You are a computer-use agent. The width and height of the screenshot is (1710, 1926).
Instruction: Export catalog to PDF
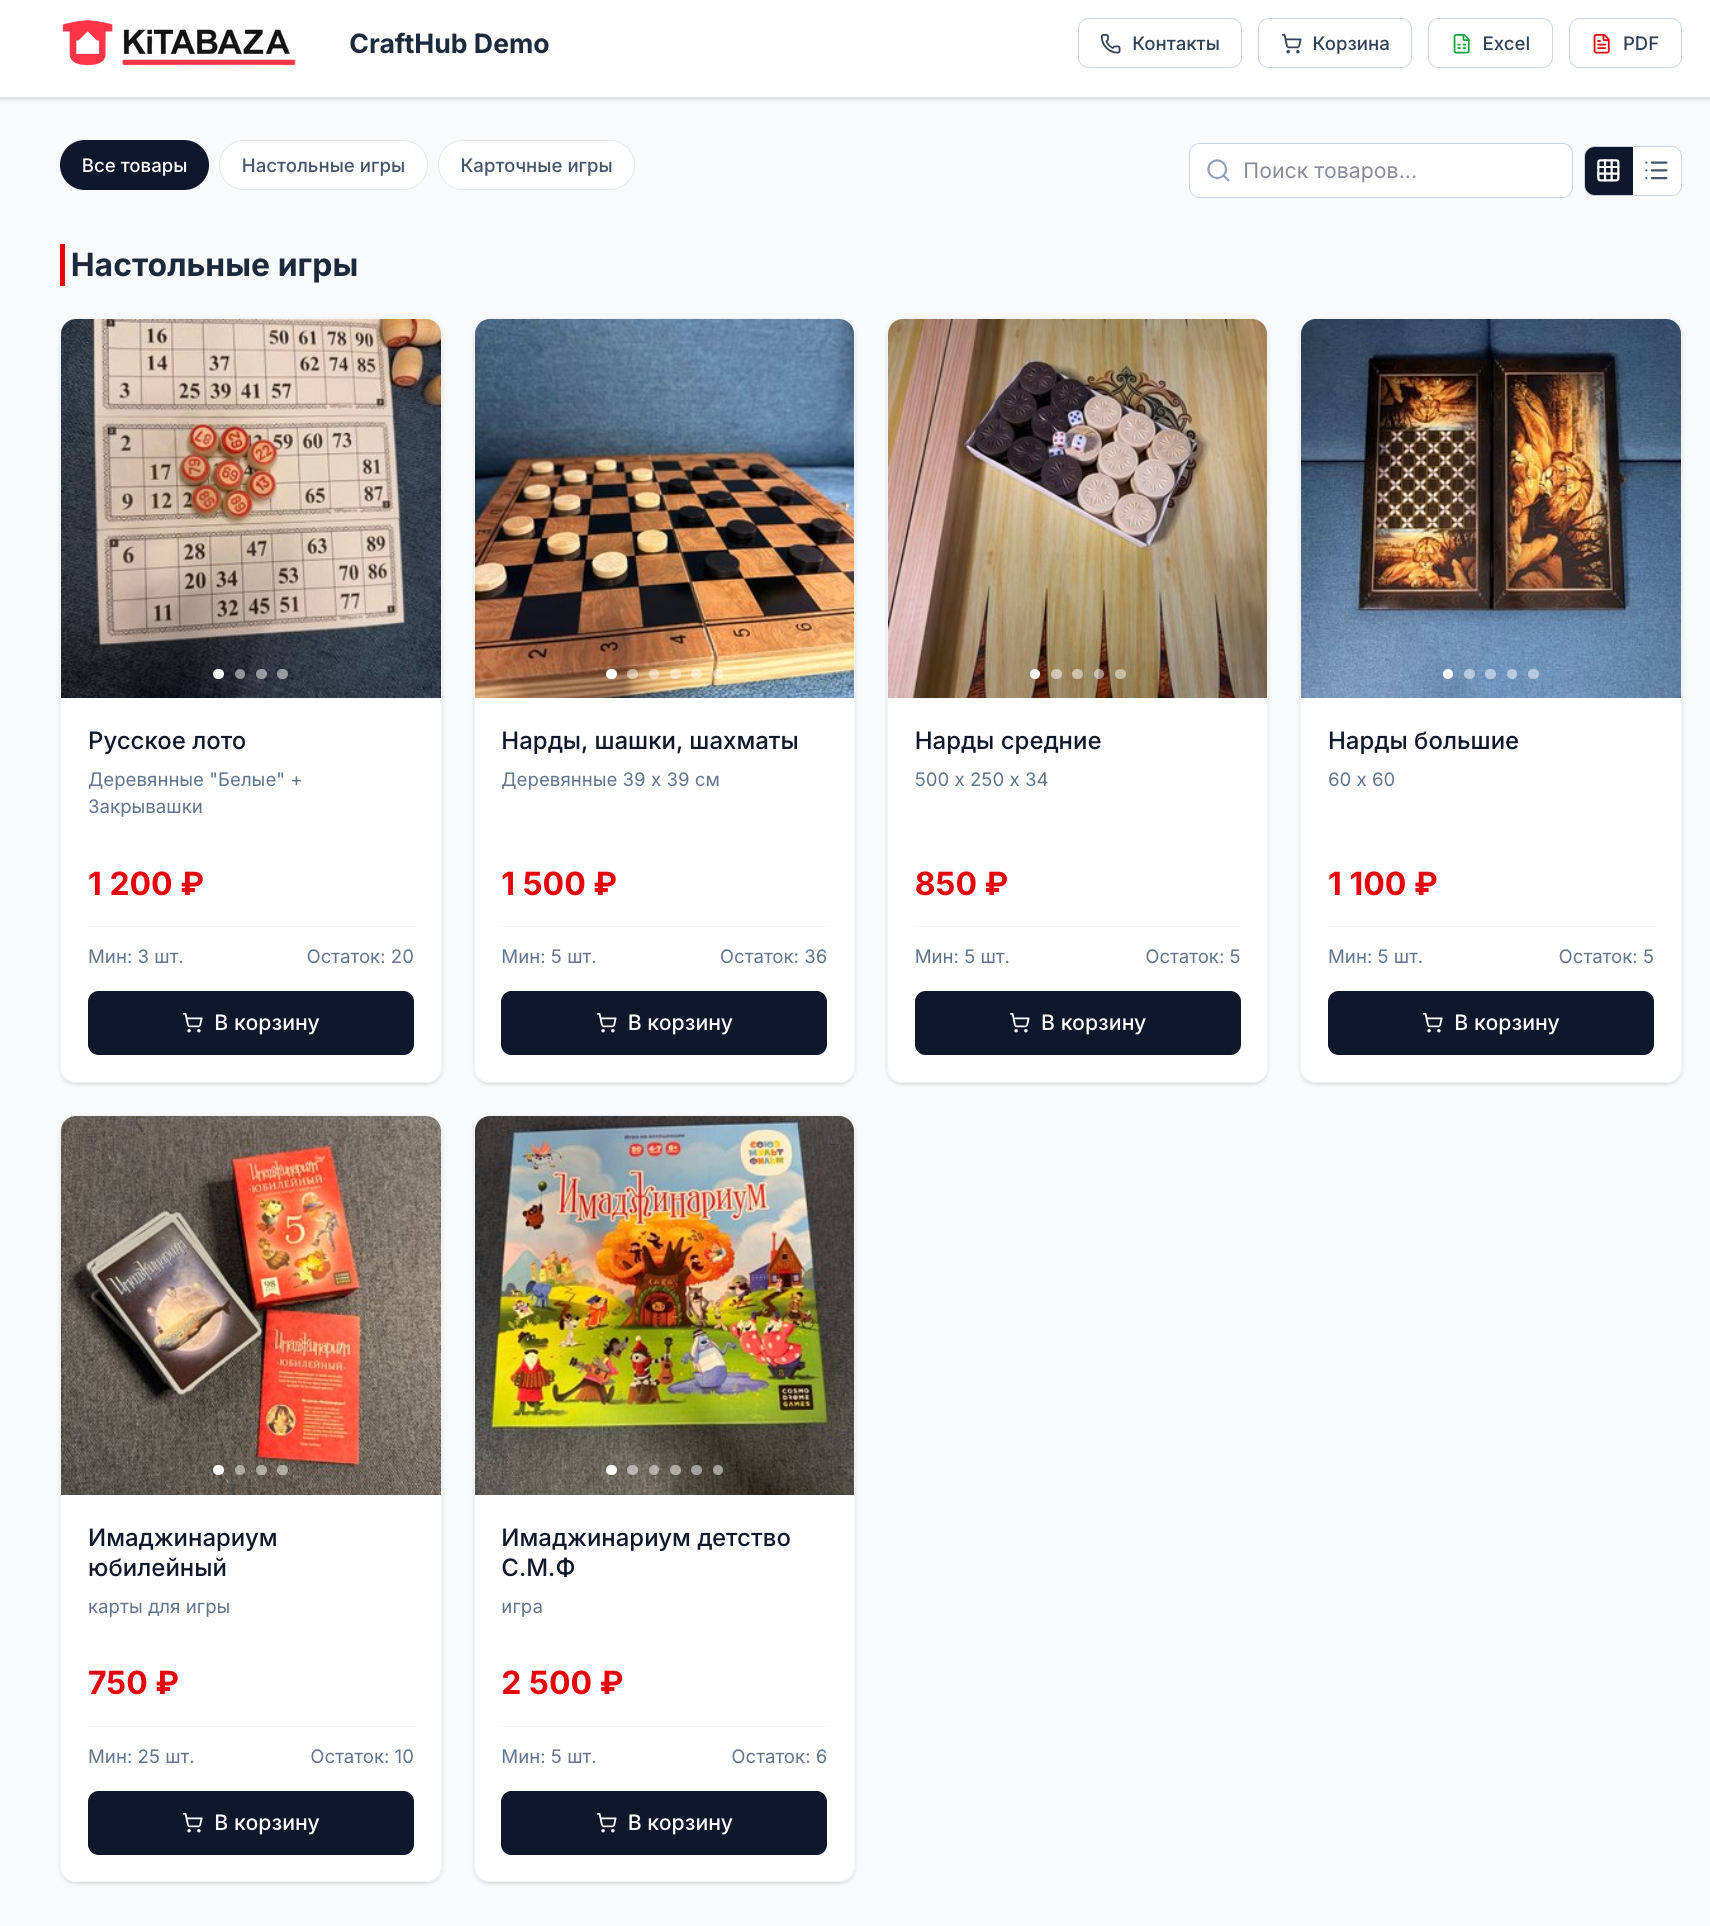pos(1624,43)
